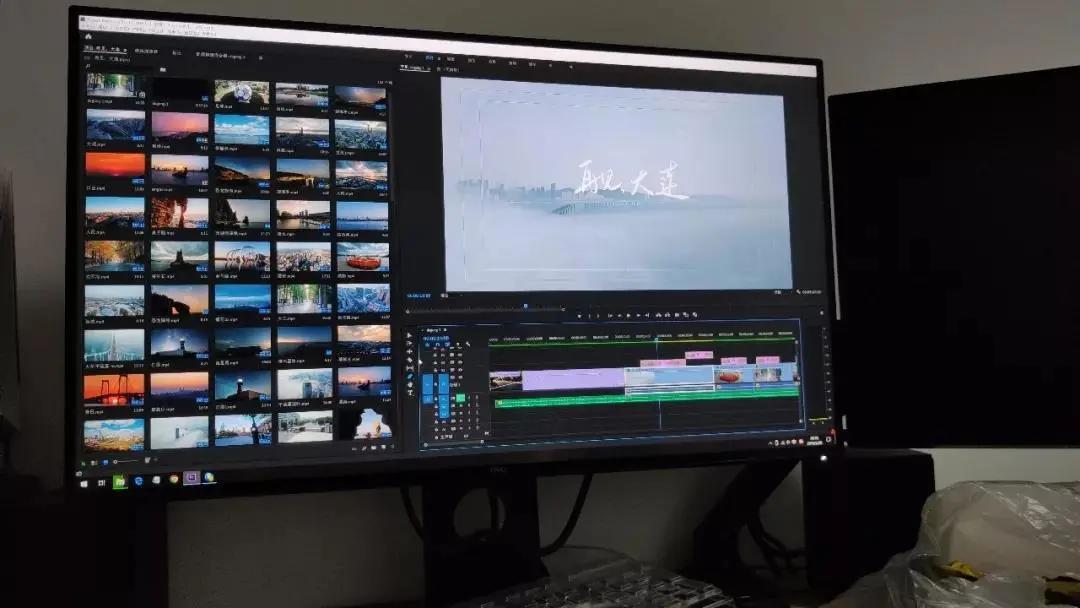Screen dimensions: 1080x608
Task: Click the Go to In button
Action: tap(608, 315)
